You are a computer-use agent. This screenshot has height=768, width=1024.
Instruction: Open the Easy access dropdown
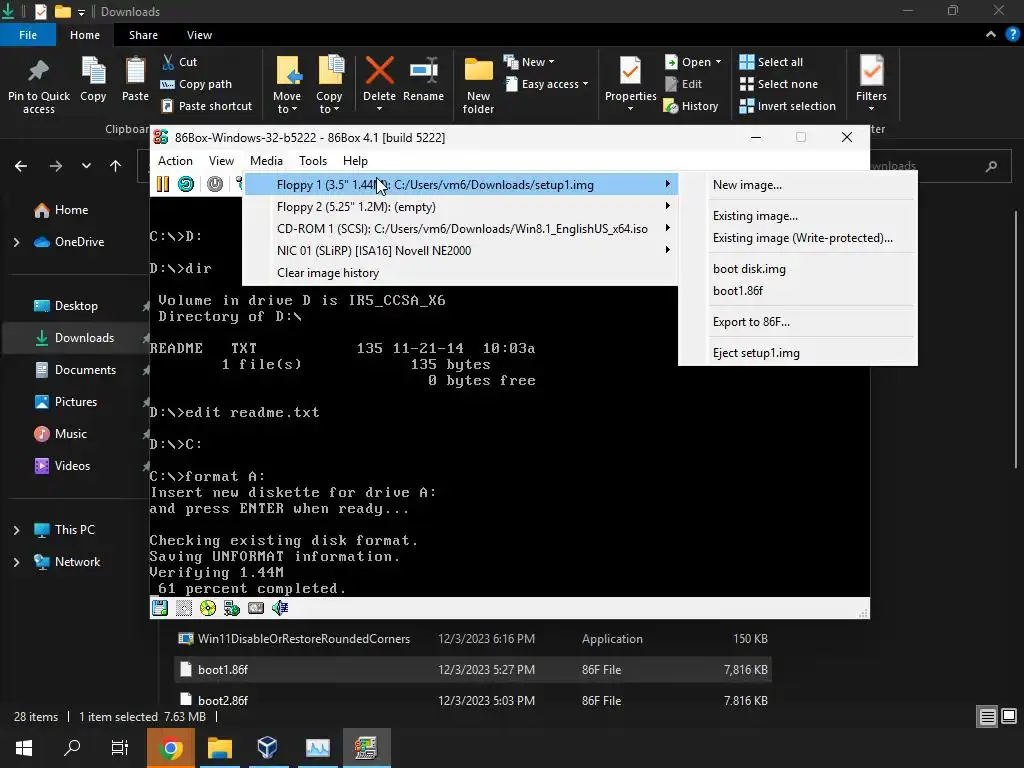546,84
